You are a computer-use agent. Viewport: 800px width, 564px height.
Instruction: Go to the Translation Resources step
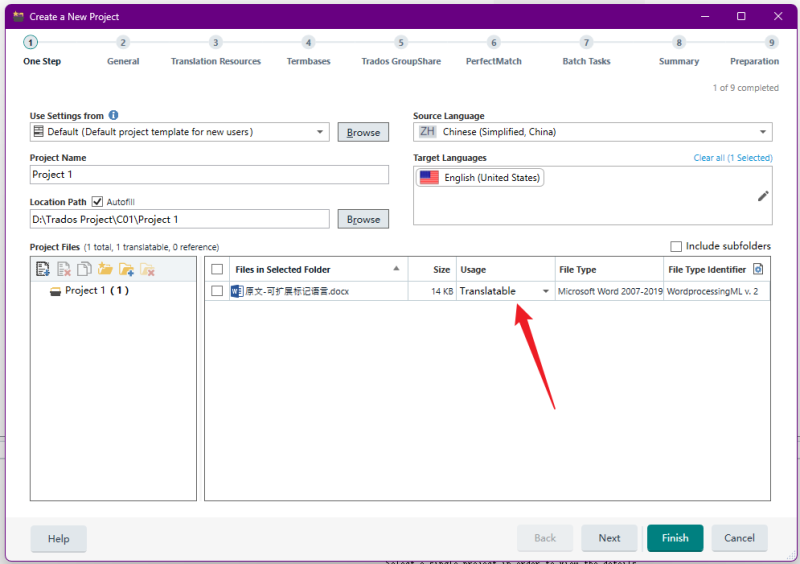215,43
